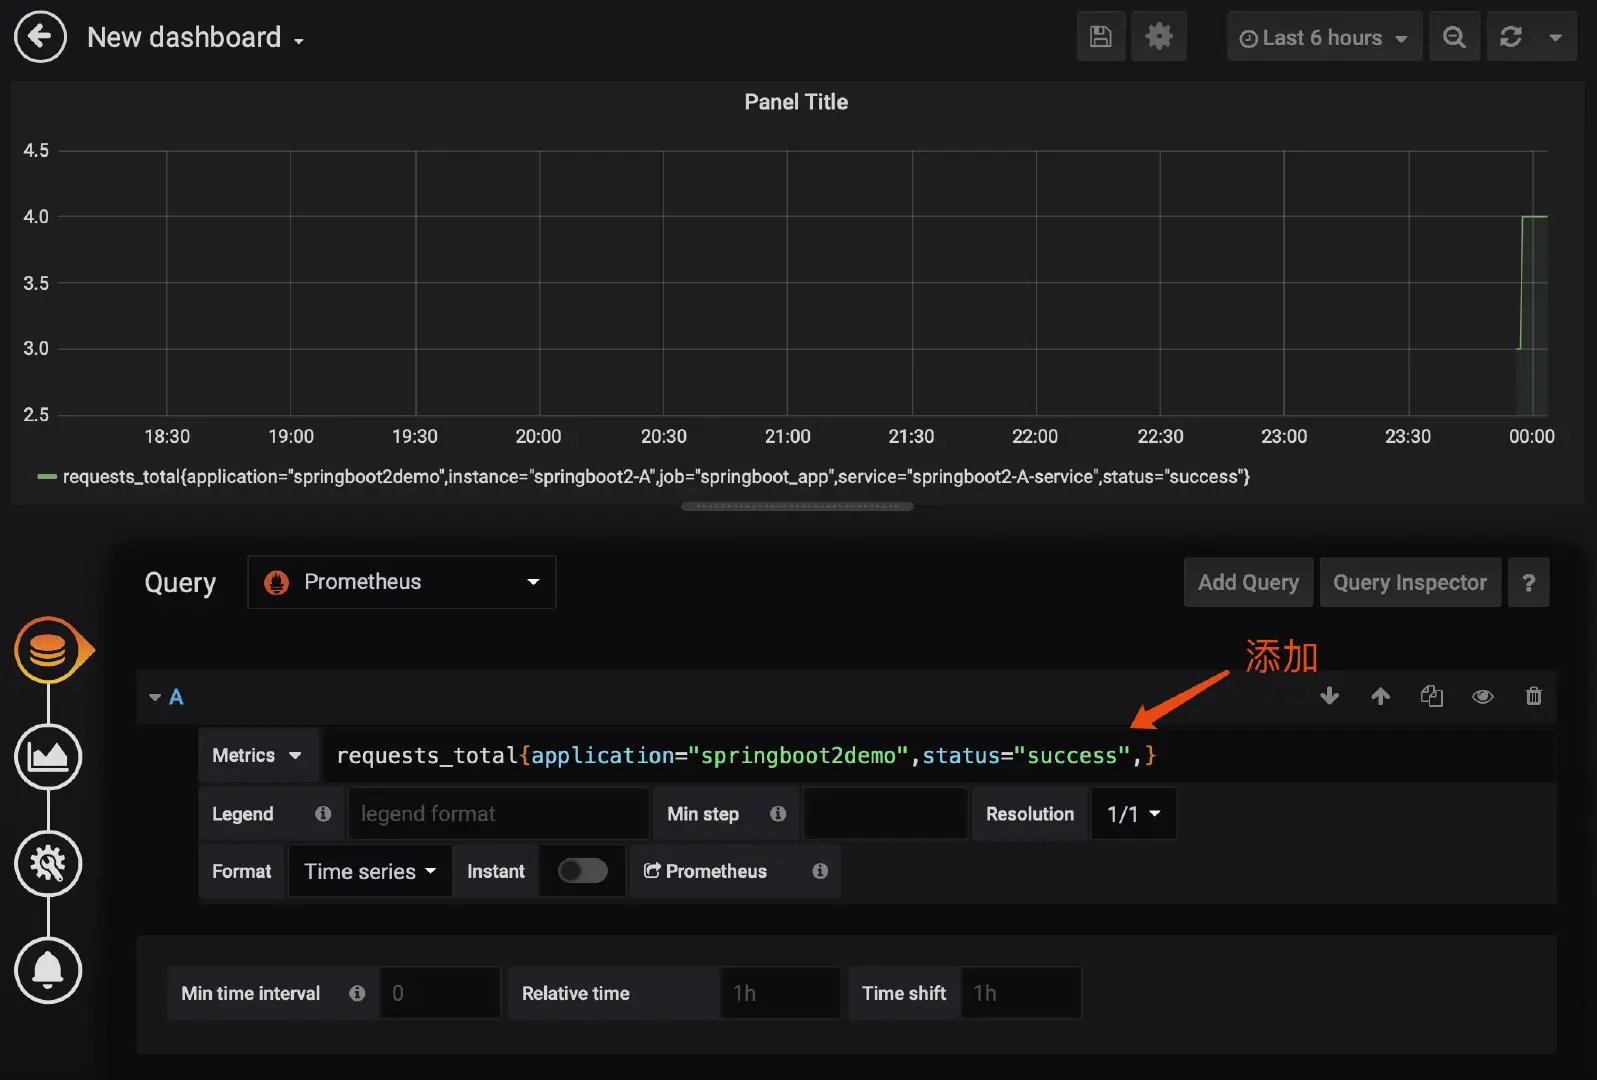Move query A down with arrow icon
Viewport: 1597px width, 1080px height.
(x=1329, y=696)
